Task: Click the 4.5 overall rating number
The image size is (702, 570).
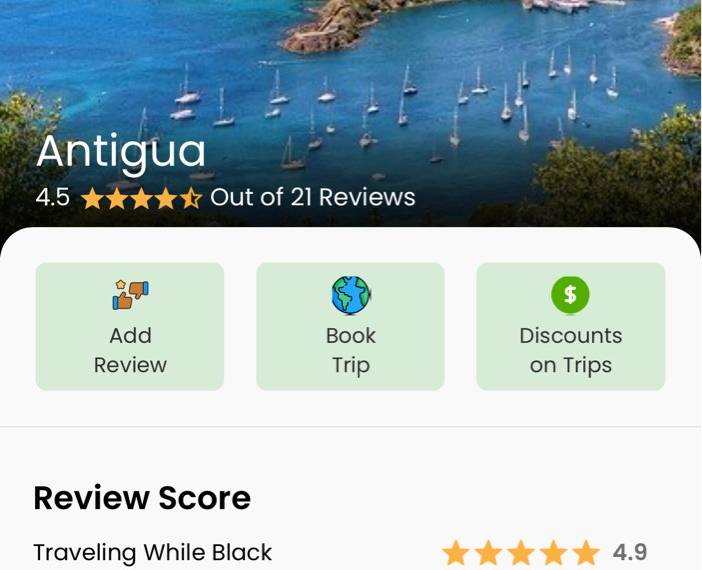Action: pos(53,197)
